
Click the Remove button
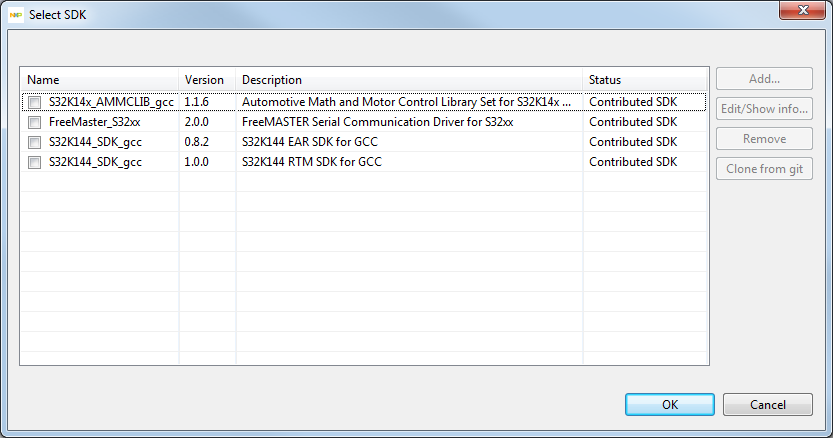[764, 139]
